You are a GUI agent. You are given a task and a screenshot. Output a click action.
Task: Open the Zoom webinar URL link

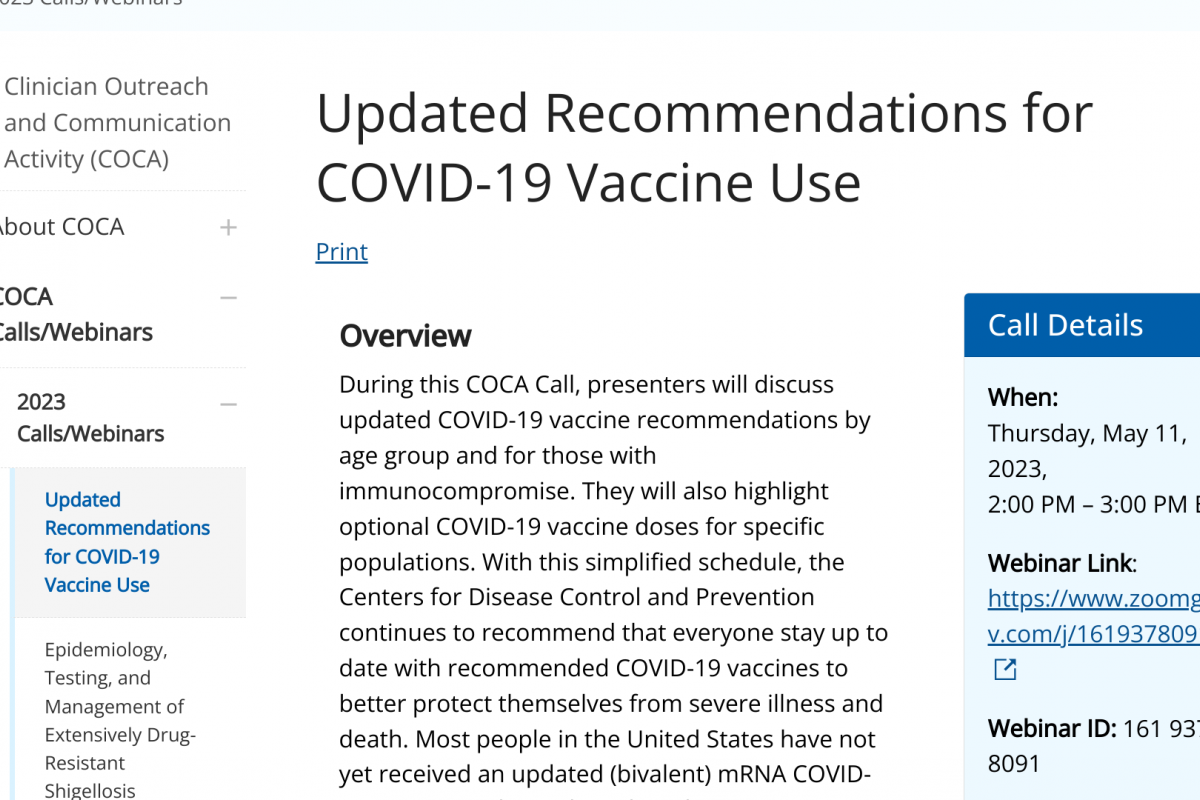pos(1093,615)
